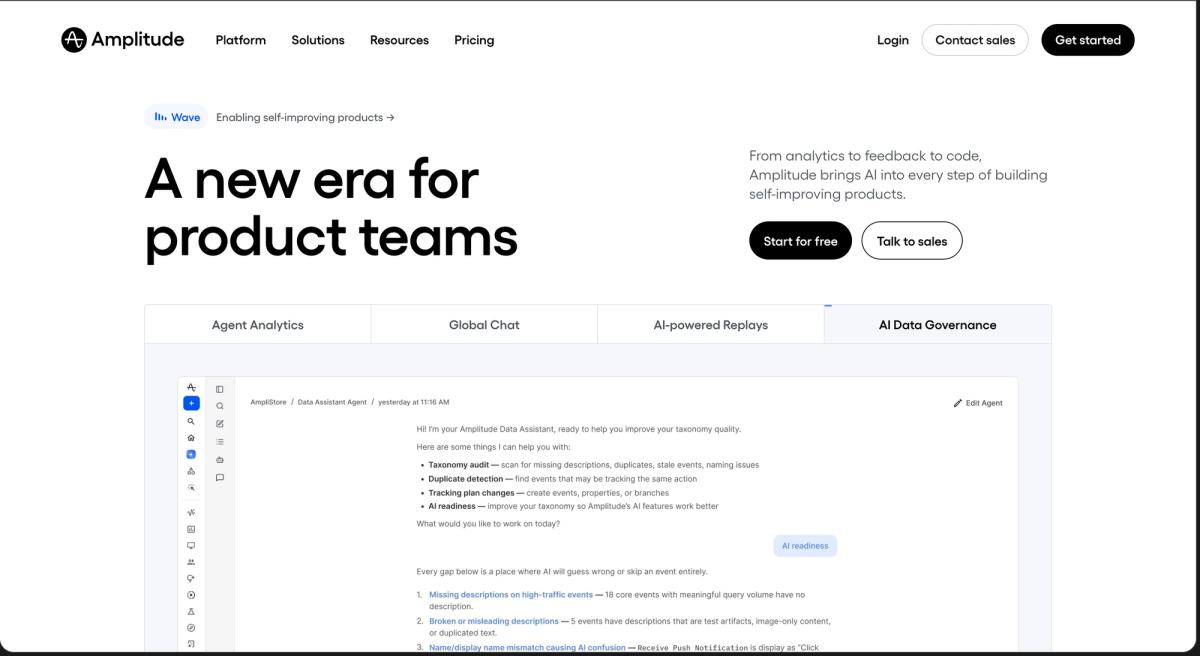Viewport: 1200px width, 656px height.
Task: Click the monitor screen icon in sidebar
Action: pyautogui.click(x=191, y=546)
